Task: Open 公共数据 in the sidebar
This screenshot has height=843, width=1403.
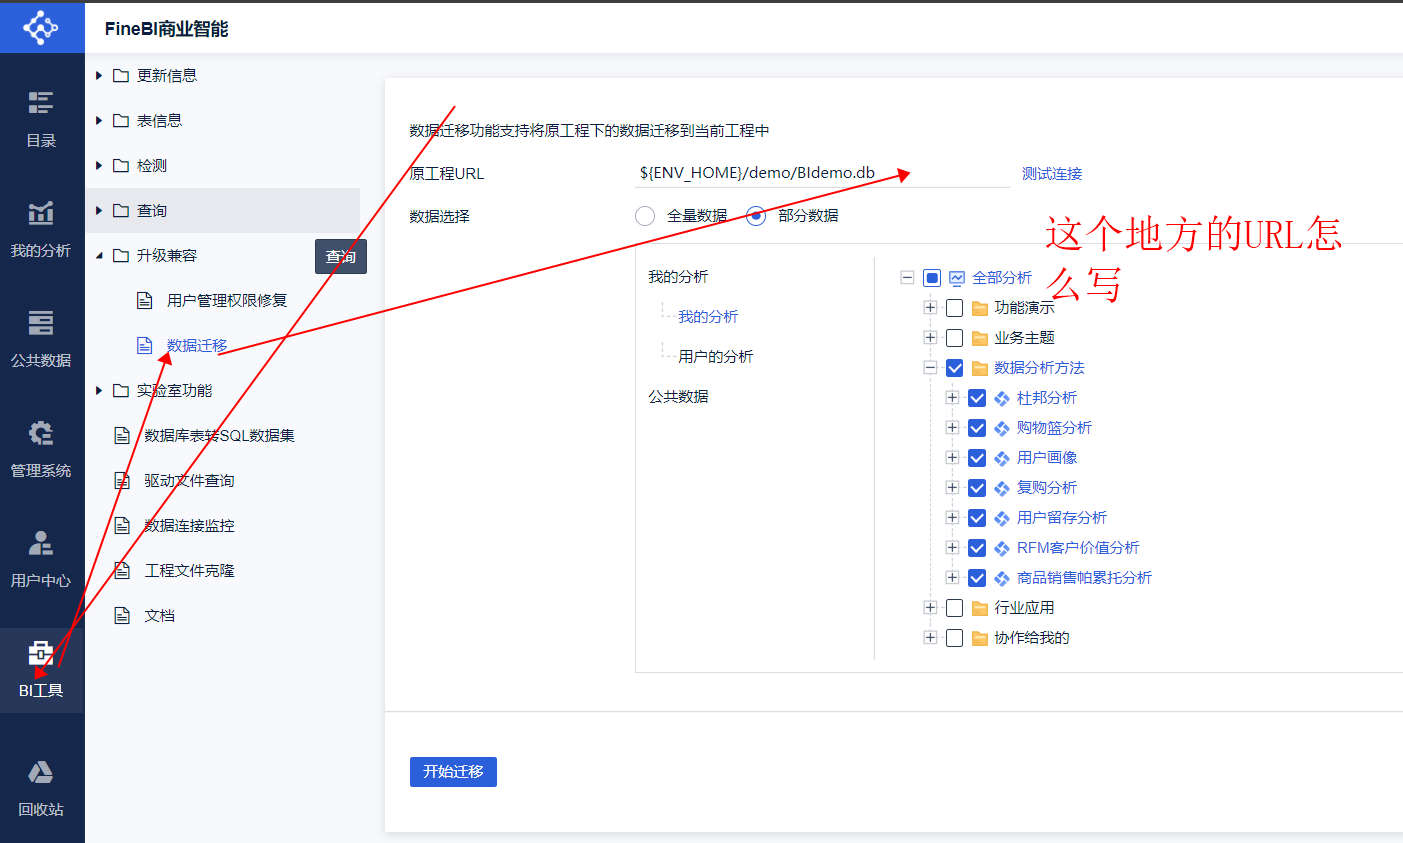Action: click(x=41, y=338)
